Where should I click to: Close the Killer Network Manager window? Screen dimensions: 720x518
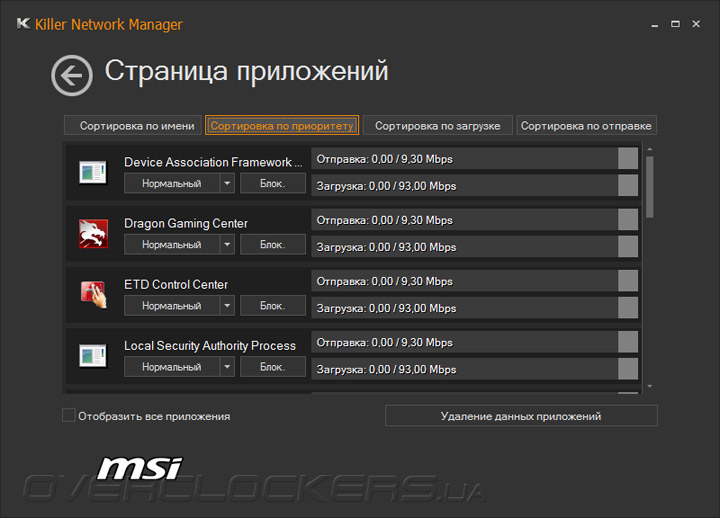tap(696, 23)
